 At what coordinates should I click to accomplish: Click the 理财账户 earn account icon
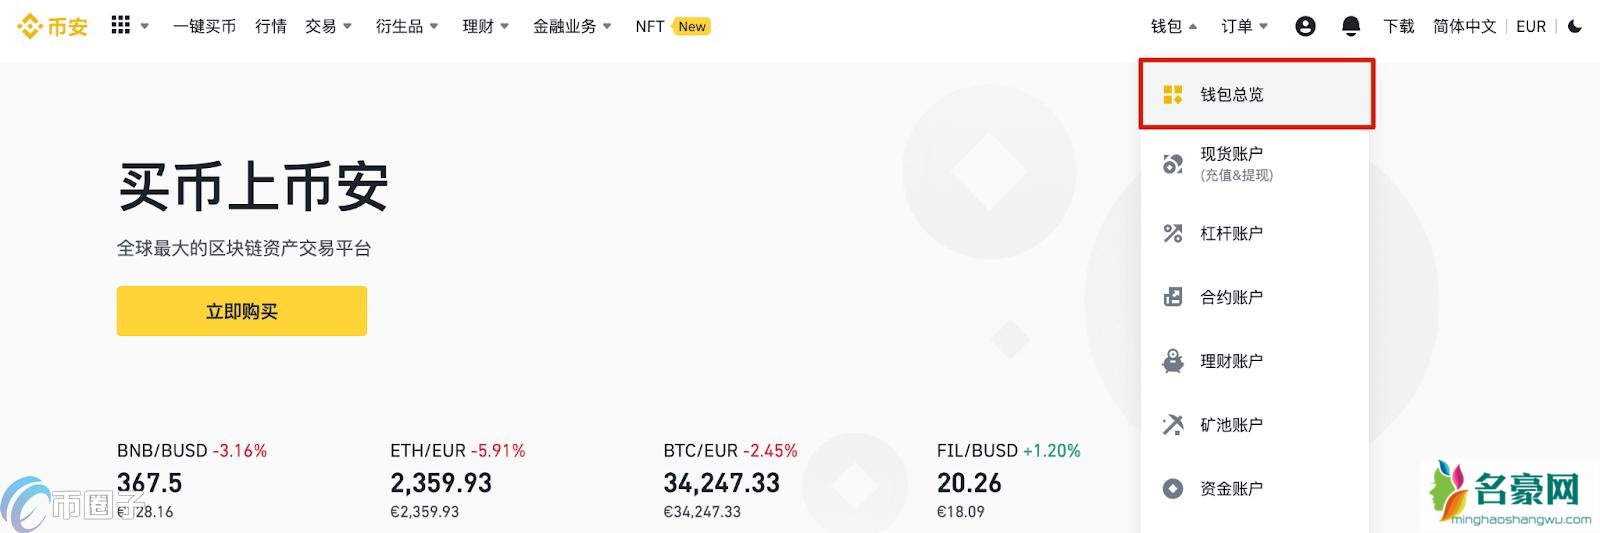pos(1173,361)
